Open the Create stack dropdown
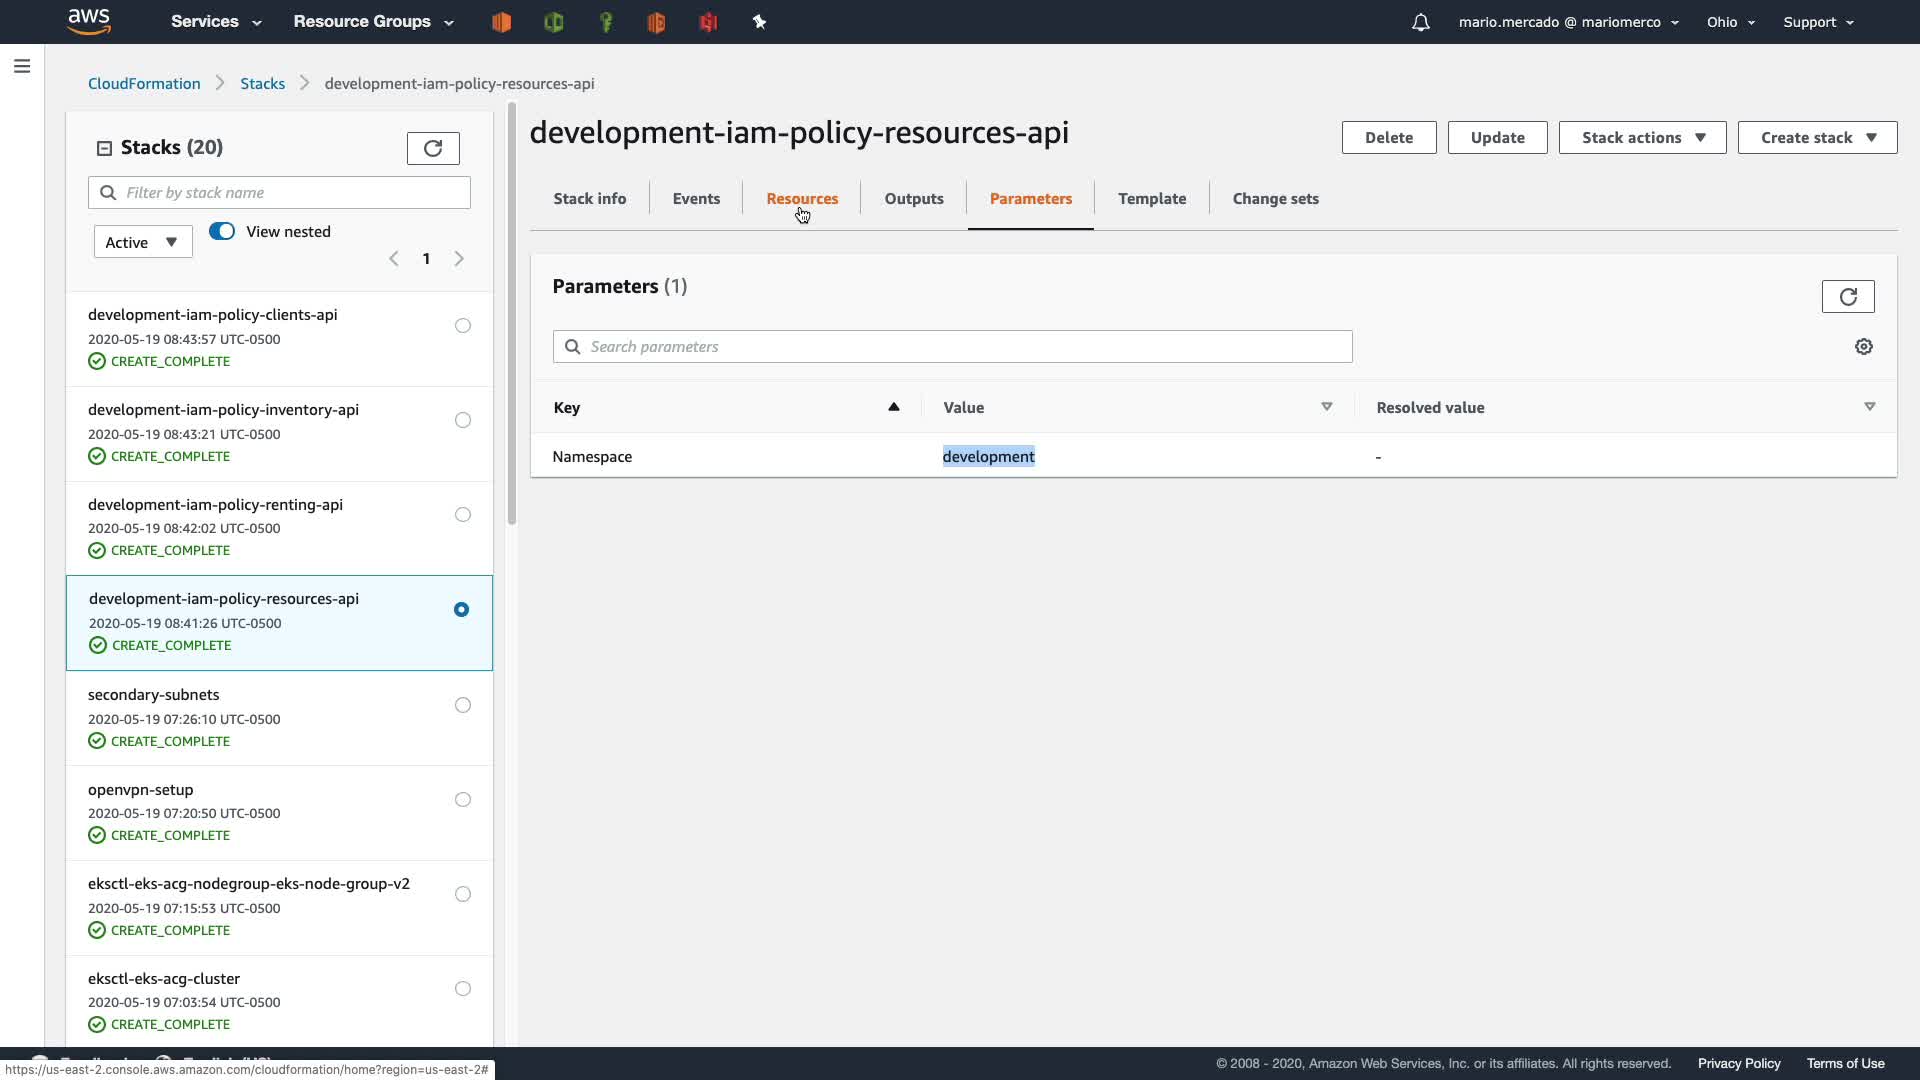 (1816, 138)
